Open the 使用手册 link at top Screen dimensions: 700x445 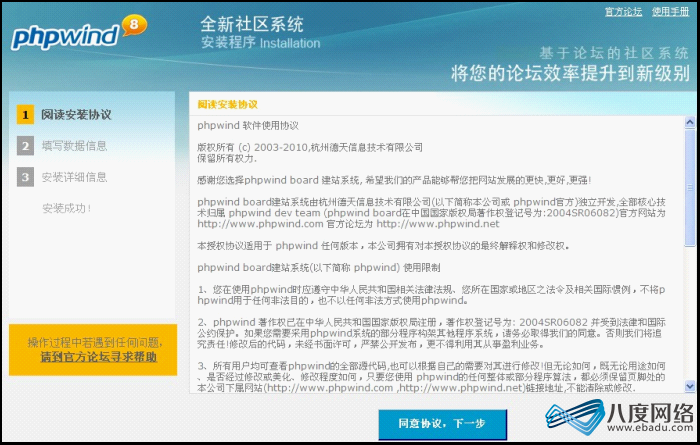[670, 12]
